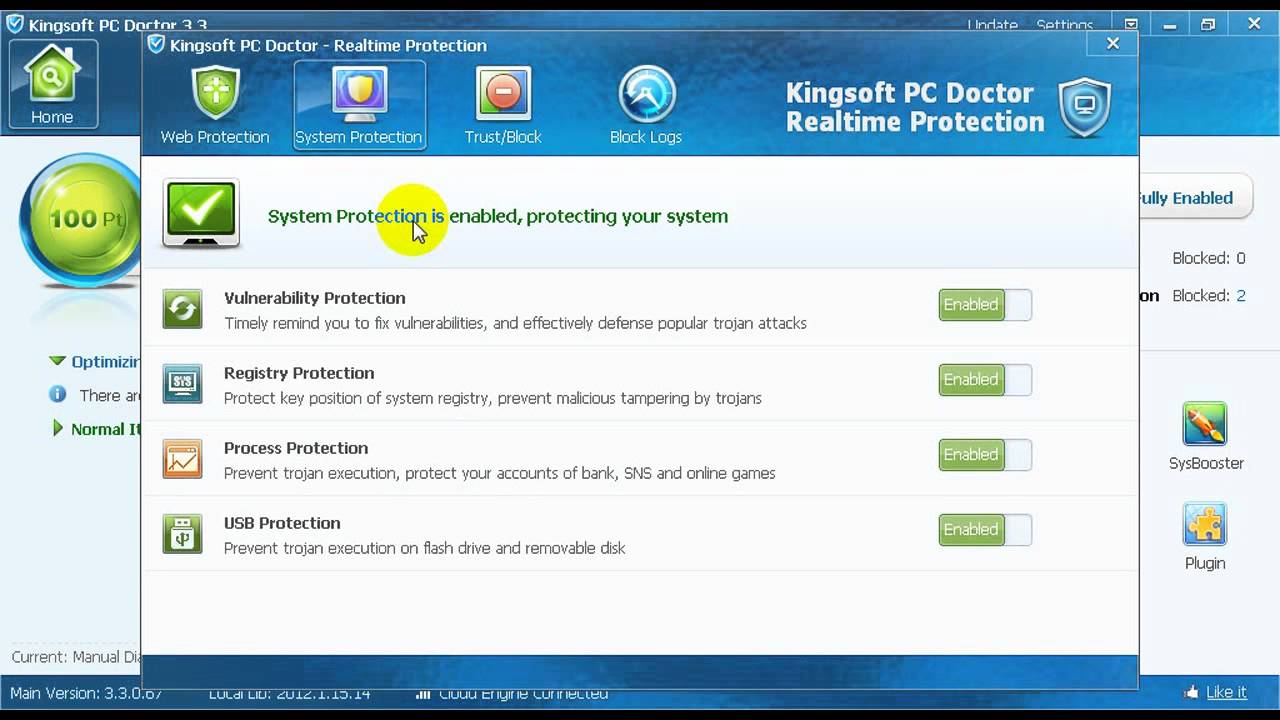
Task: Click the Like it link
Action: click(x=1226, y=692)
